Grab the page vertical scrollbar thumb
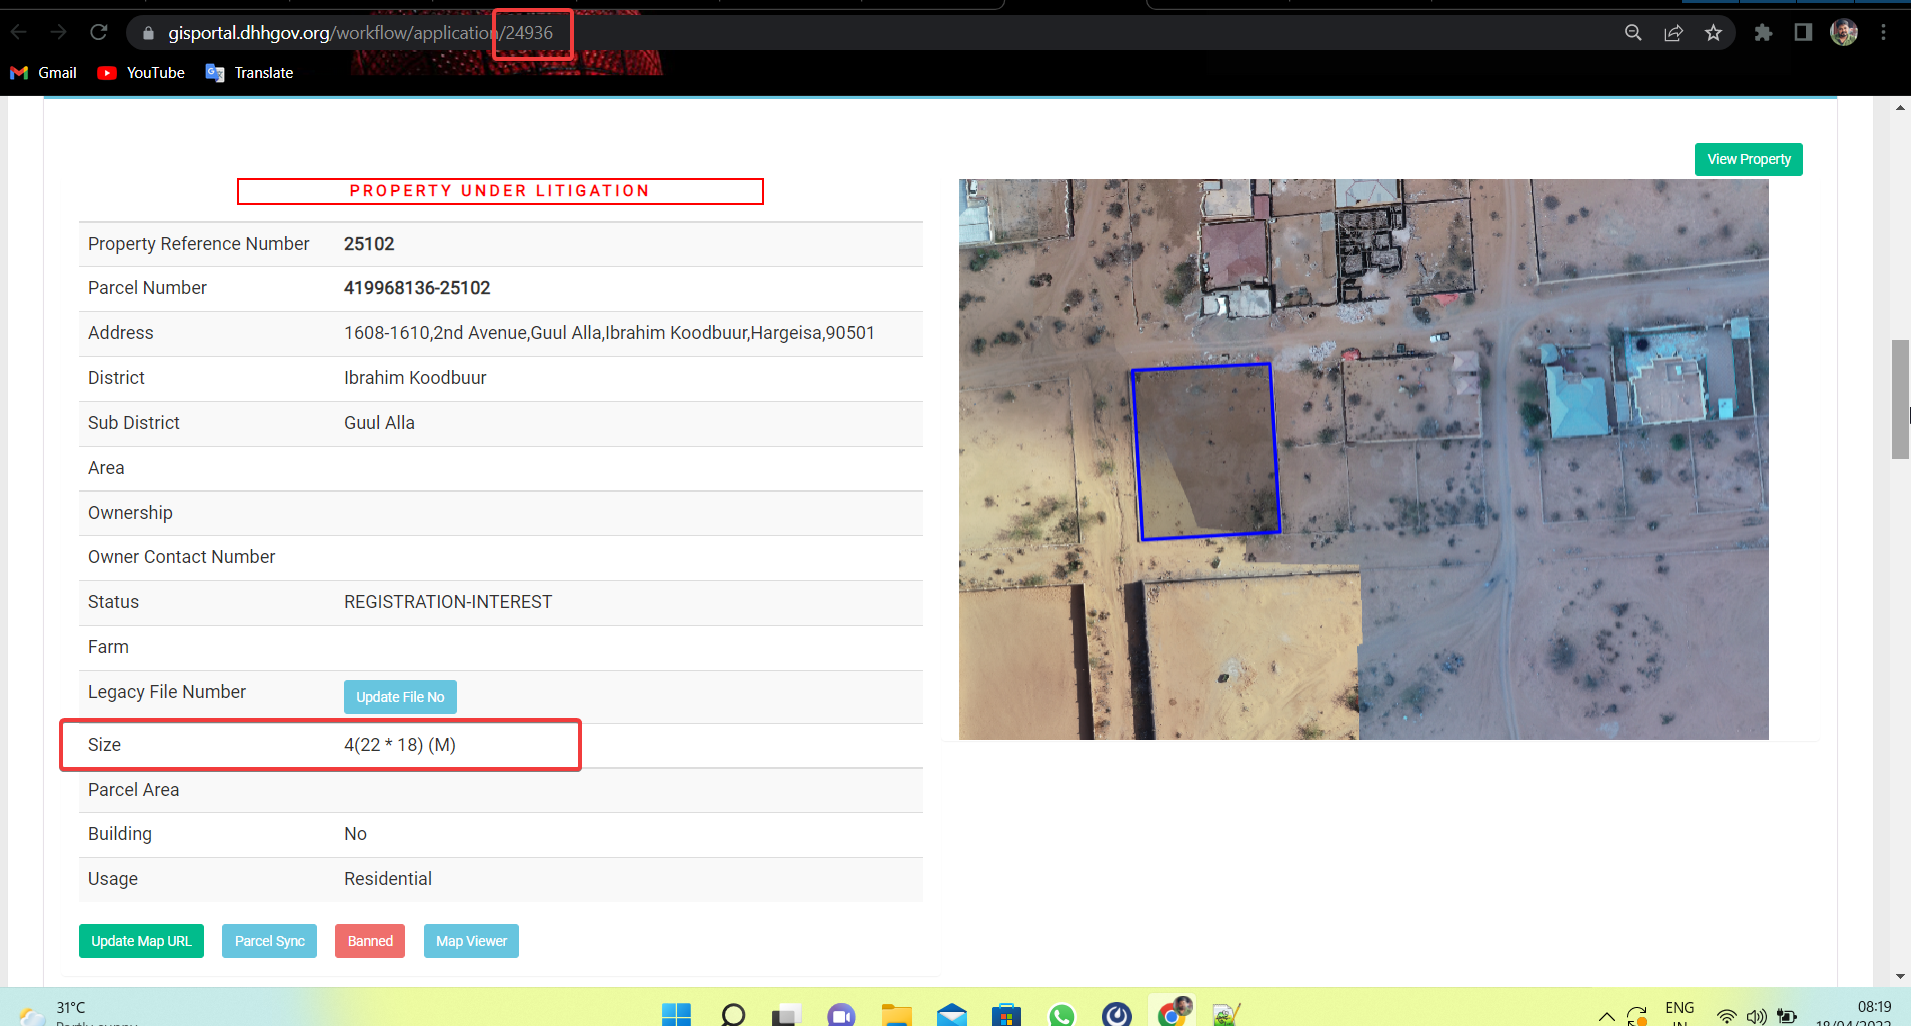The image size is (1911, 1026). pyautogui.click(x=1900, y=399)
